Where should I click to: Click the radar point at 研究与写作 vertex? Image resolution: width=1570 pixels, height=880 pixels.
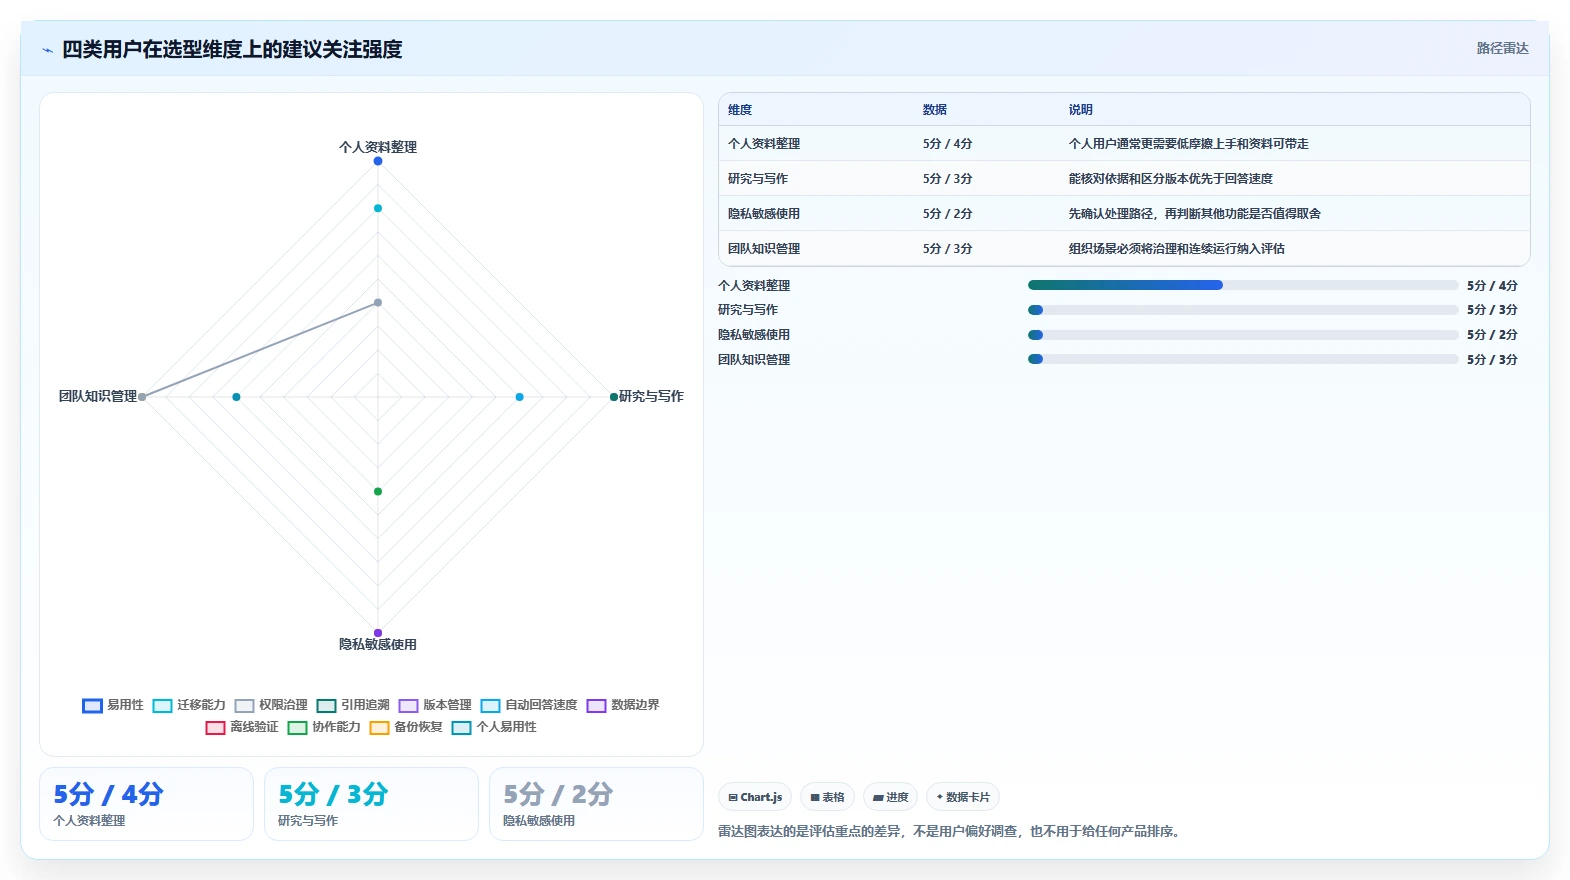tap(614, 397)
